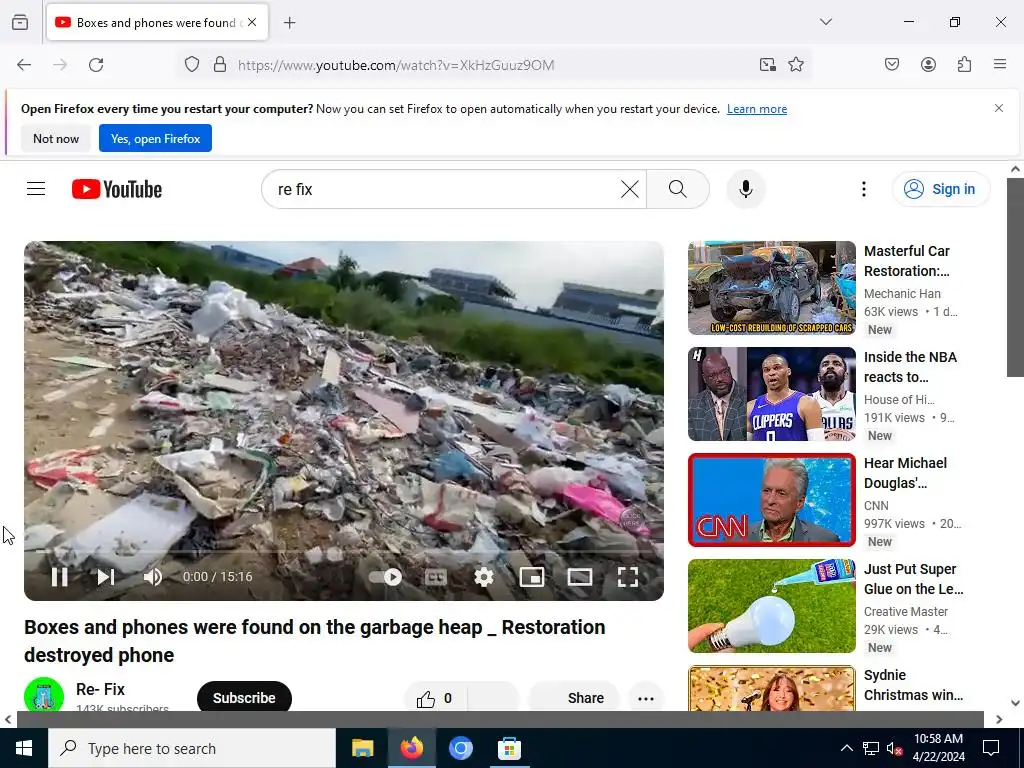This screenshot has width=1024, height=768.
Task: Open Re- Fix channel avatar
Action: click(x=44, y=695)
